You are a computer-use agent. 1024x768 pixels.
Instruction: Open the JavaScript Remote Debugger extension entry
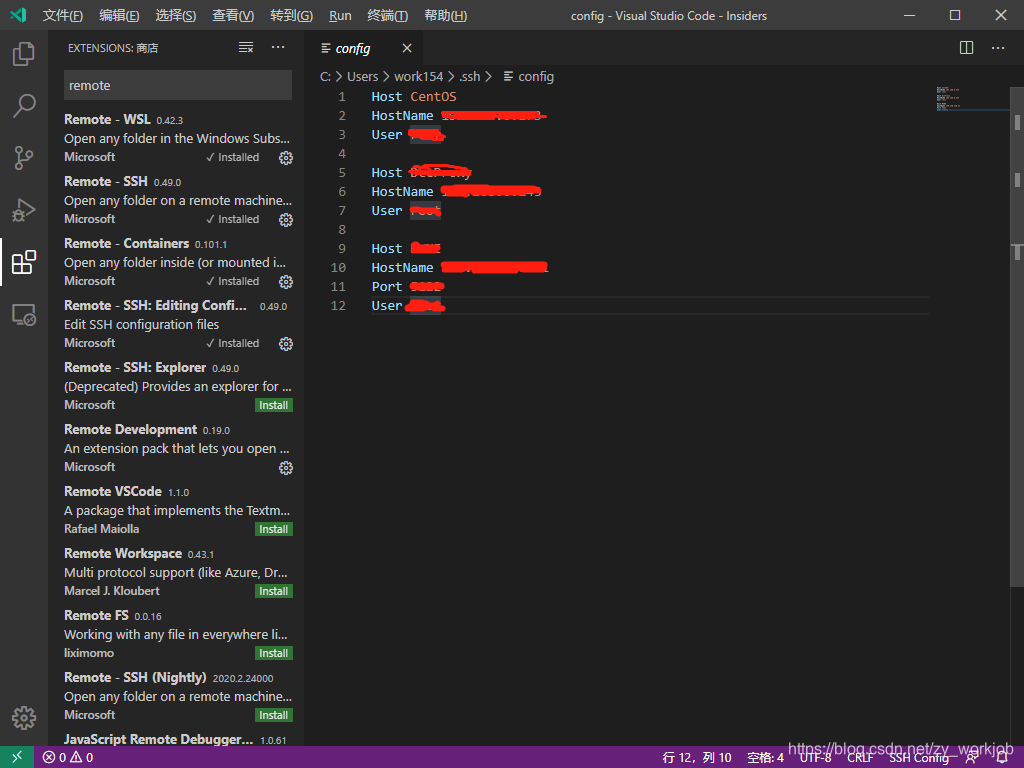click(178, 740)
